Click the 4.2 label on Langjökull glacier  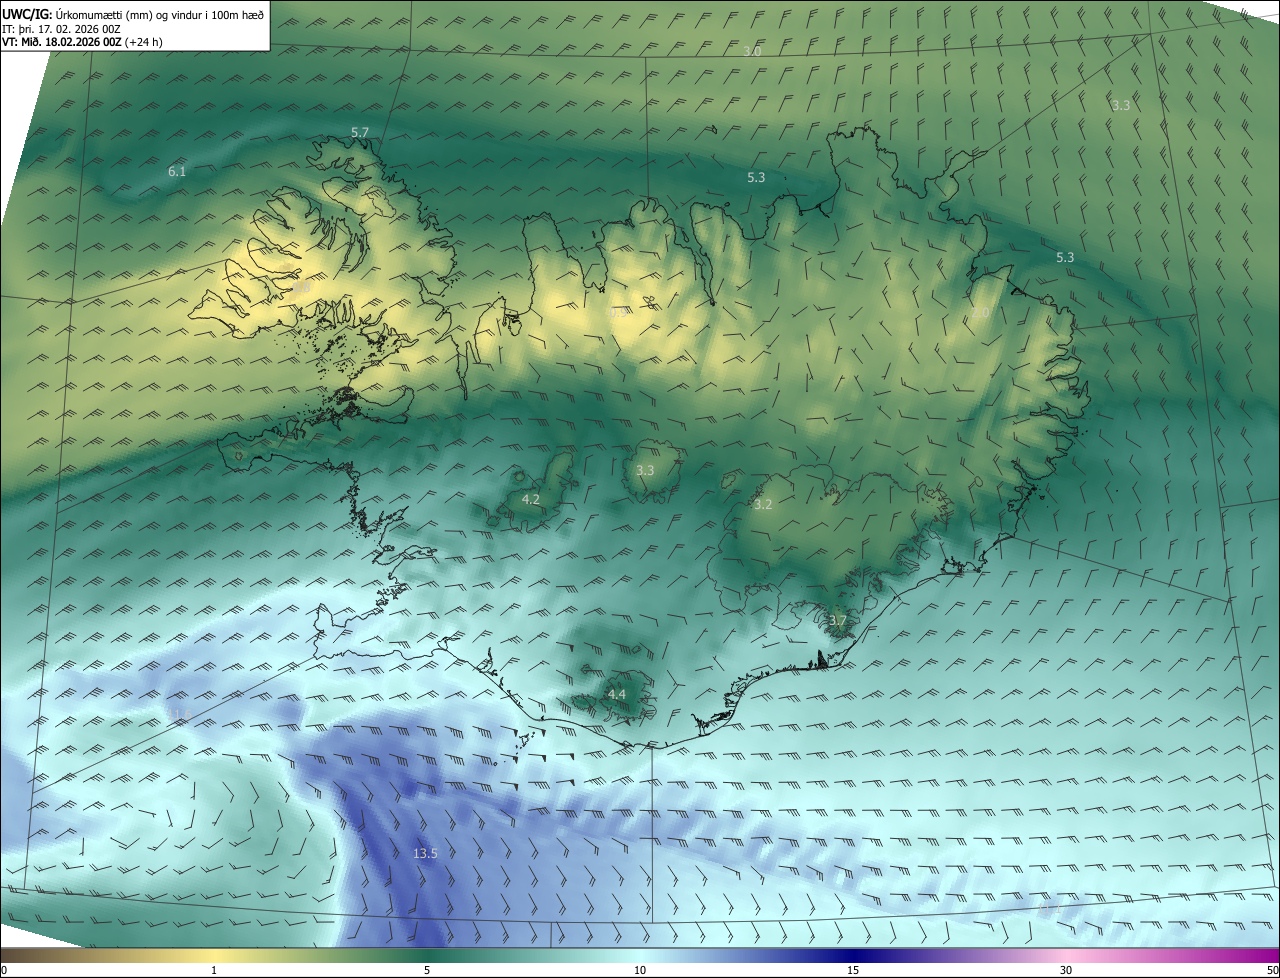tap(531, 499)
